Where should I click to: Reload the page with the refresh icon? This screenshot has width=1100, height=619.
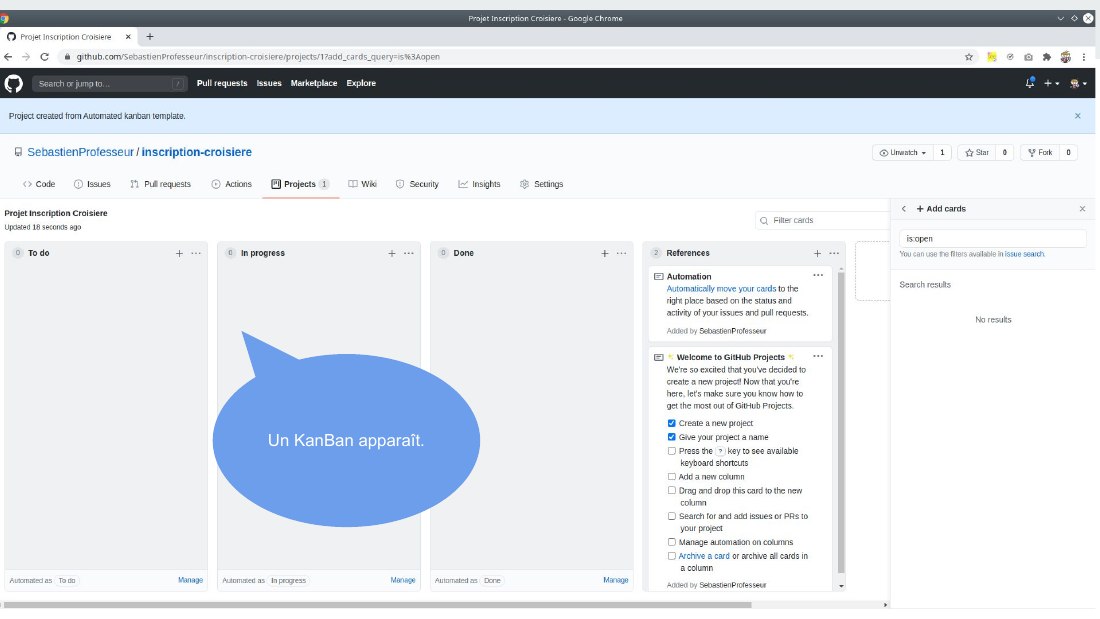pyautogui.click(x=44, y=57)
